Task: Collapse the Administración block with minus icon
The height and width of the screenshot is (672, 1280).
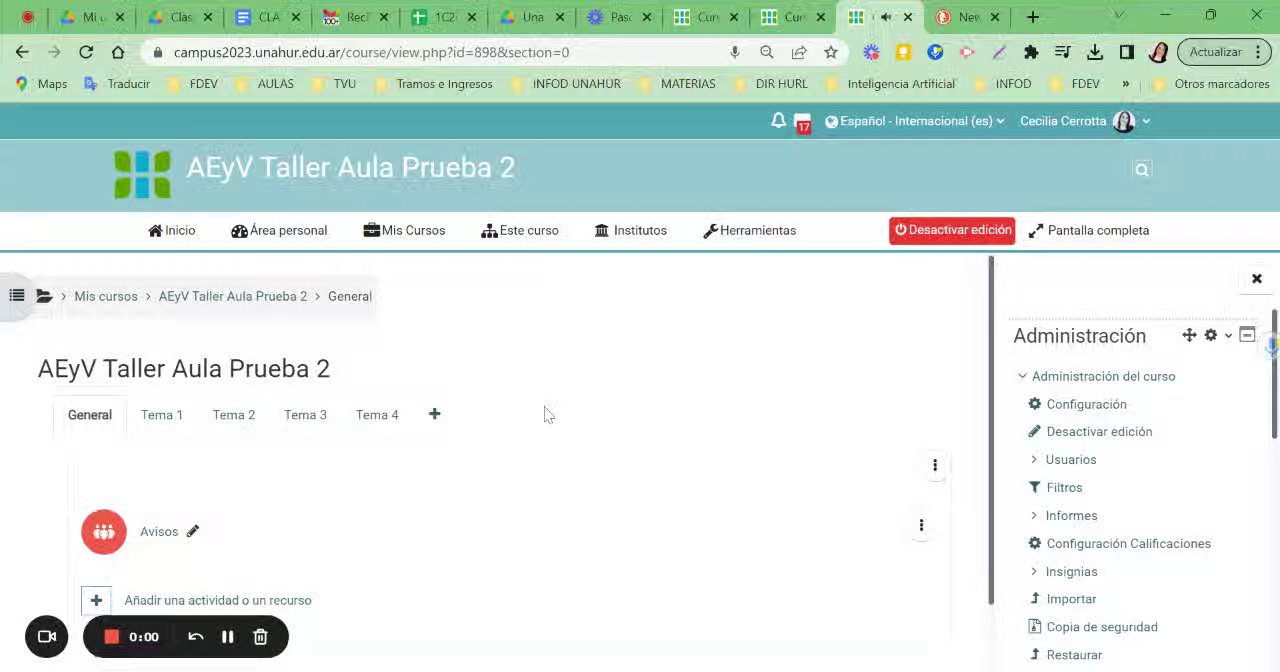Action: click(1247, 335)
